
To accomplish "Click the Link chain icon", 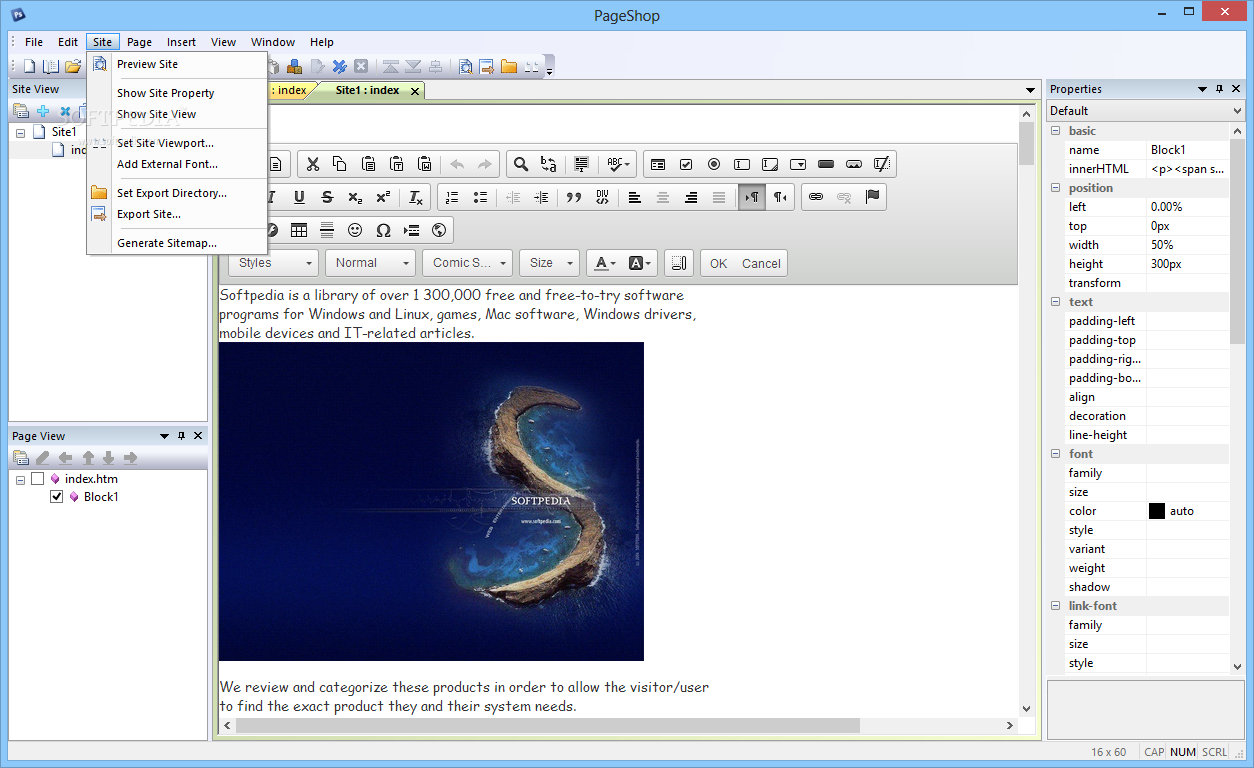I will (816, 197).
